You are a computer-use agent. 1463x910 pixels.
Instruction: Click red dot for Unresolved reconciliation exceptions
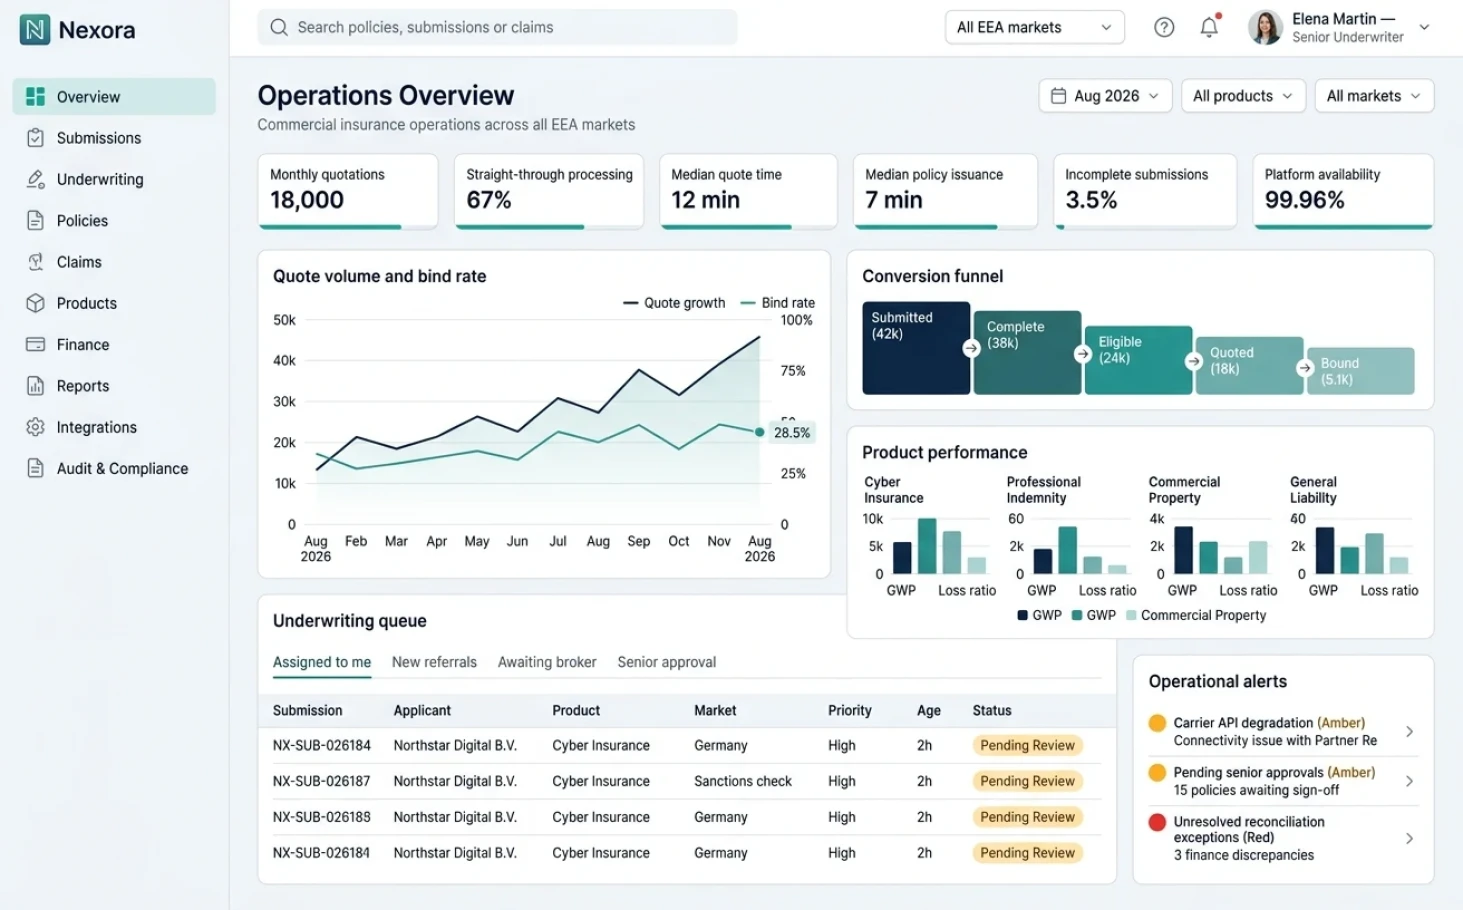pos(1157,822)
